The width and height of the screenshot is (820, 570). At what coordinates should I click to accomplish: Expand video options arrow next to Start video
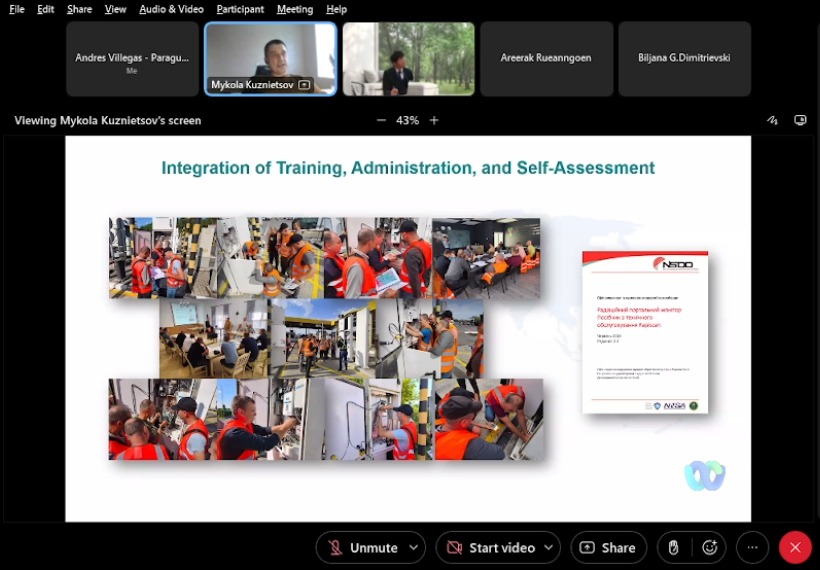click(x=548, y=548)
